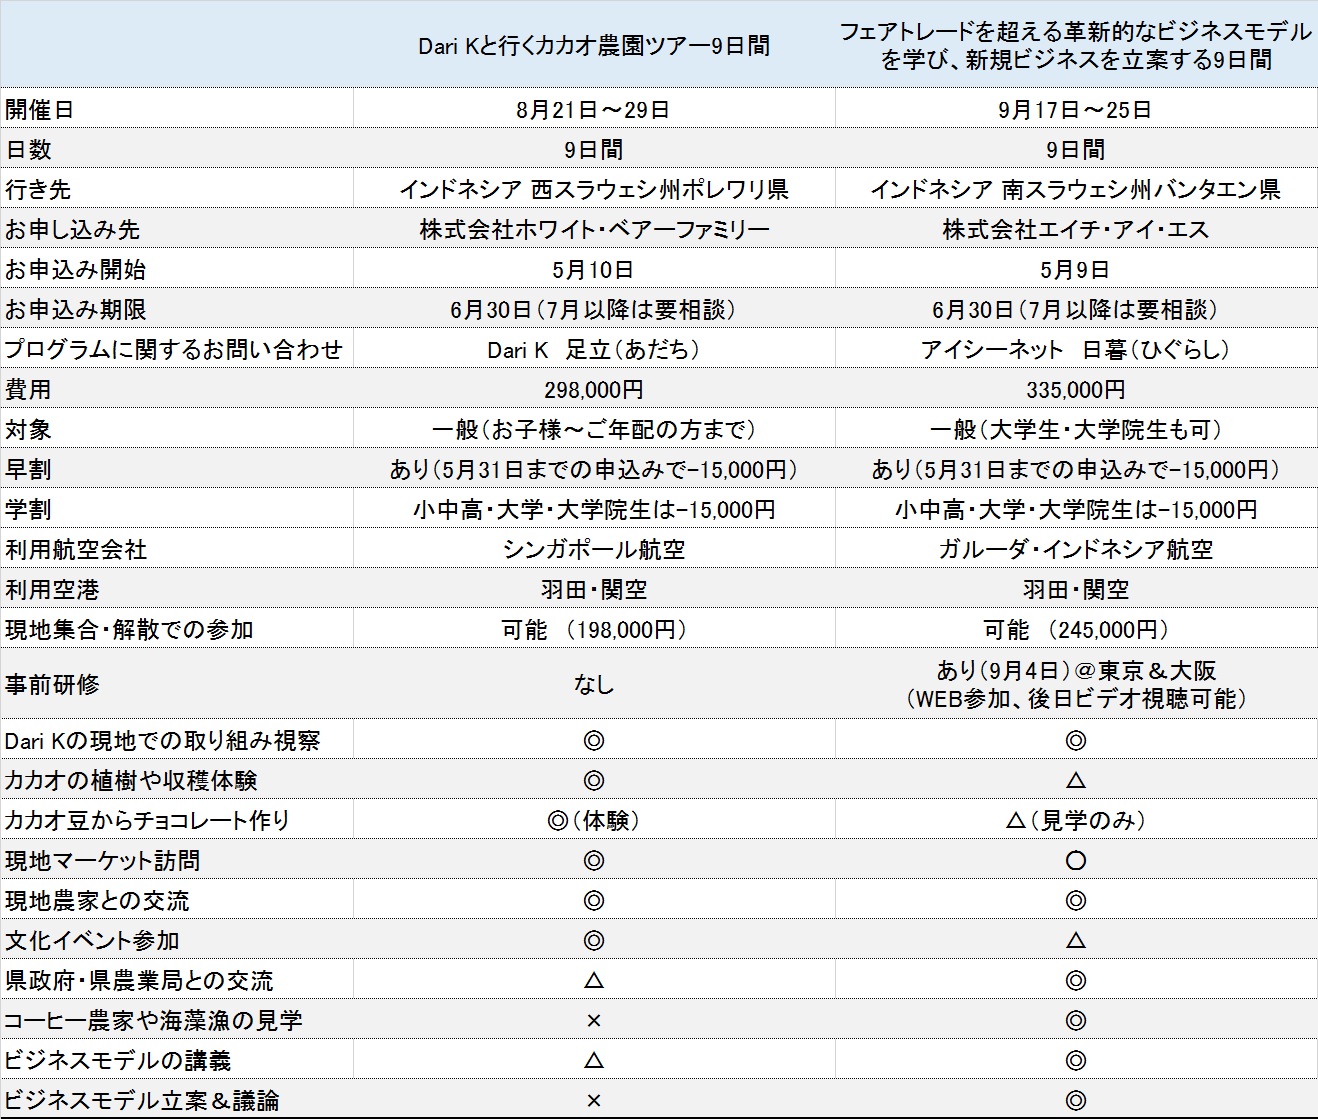Screen dimensions: 1318x1119
Task: Select row label '早割'
Action: 28,470
